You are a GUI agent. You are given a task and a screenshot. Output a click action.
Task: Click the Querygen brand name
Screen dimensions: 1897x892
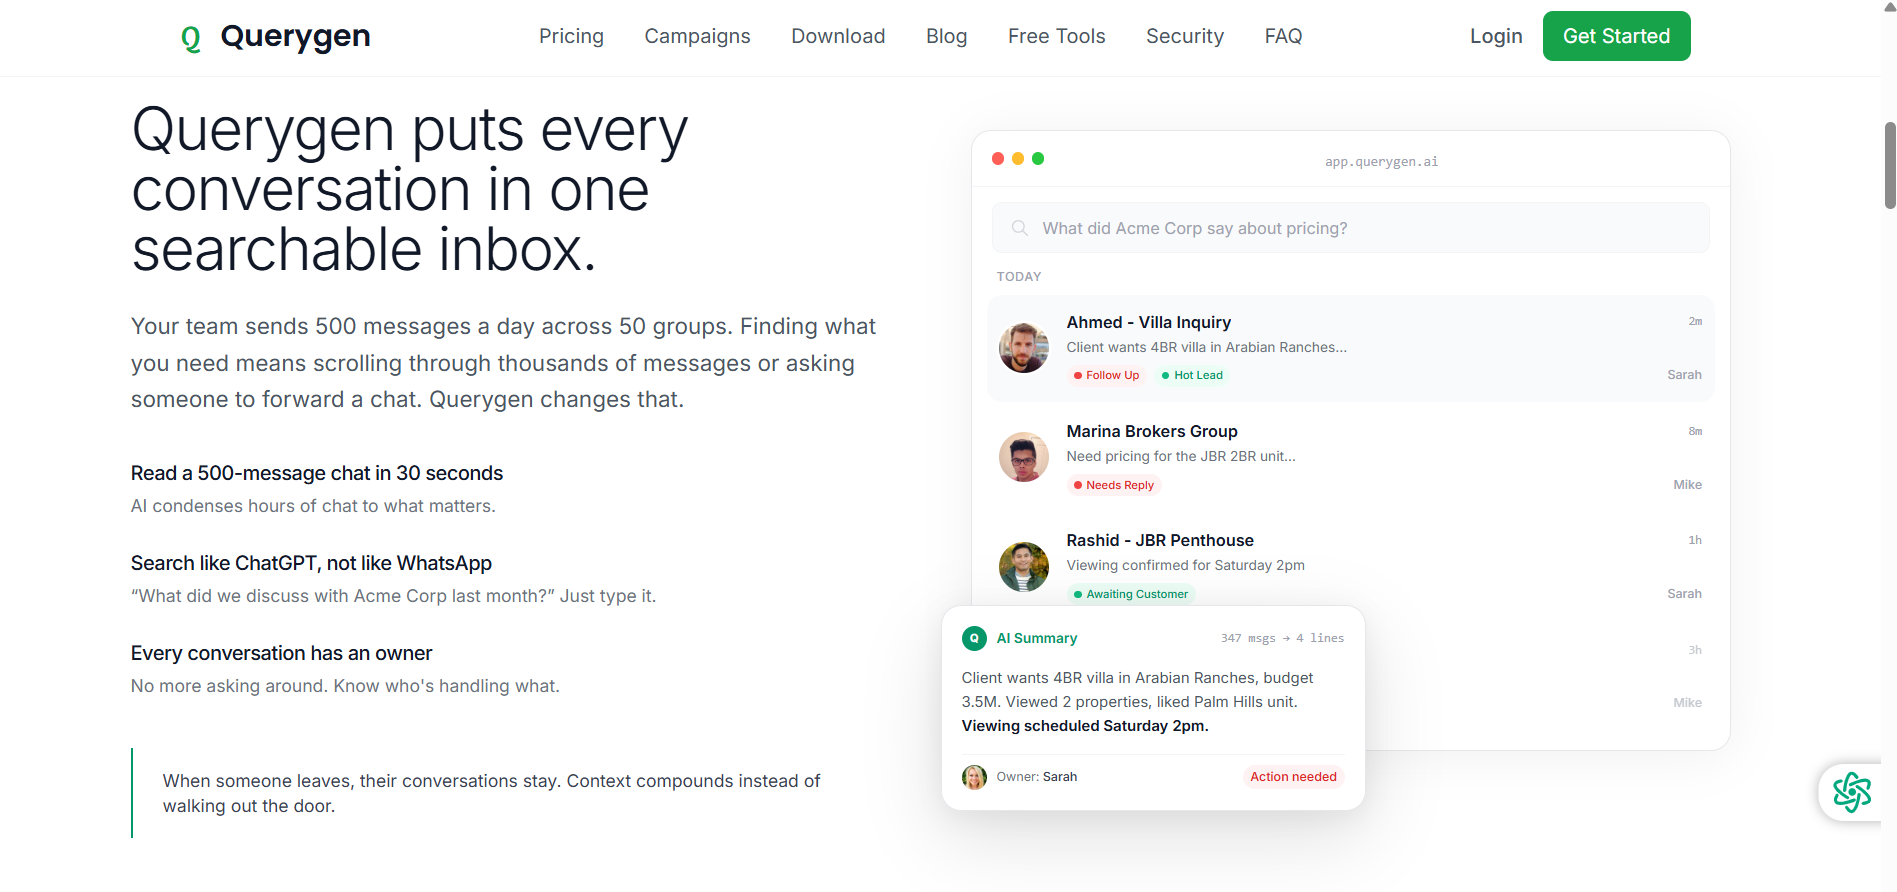point(295,36)
